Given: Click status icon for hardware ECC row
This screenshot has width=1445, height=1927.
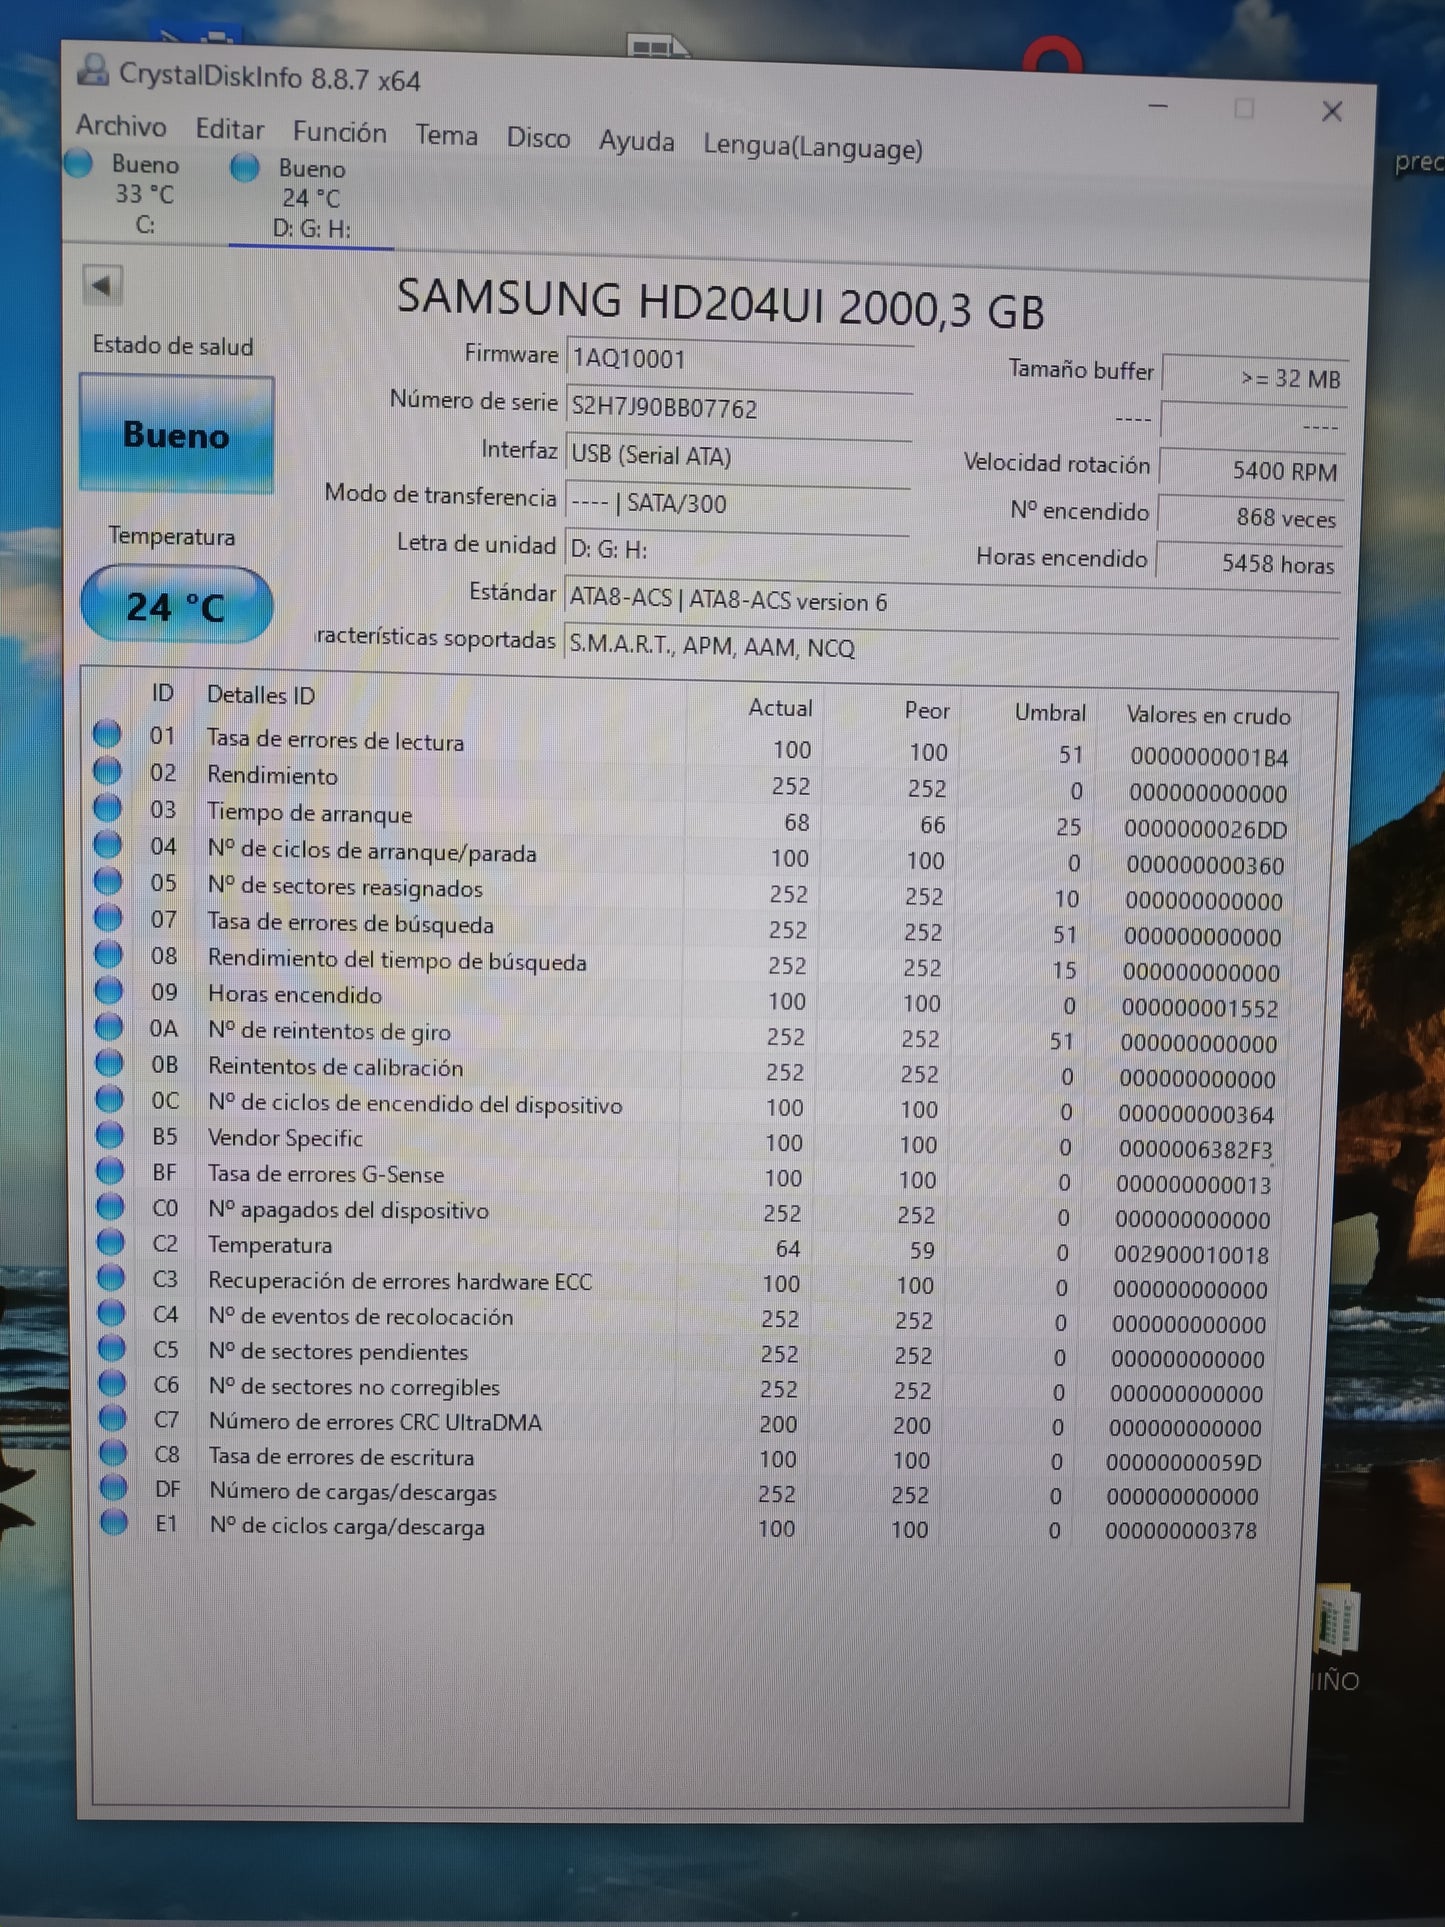Looking at the screenshot, I should [111, 1277].
